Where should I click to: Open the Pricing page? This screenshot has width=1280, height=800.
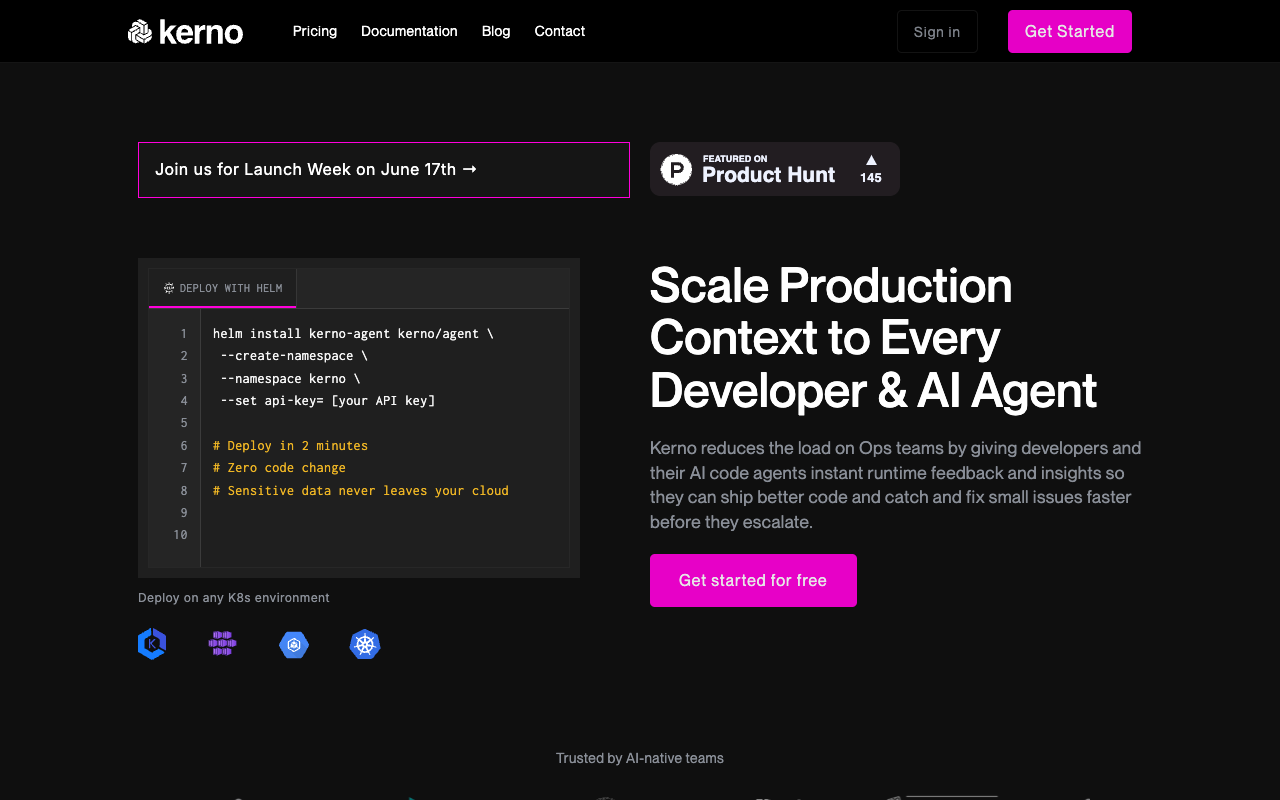314,31
